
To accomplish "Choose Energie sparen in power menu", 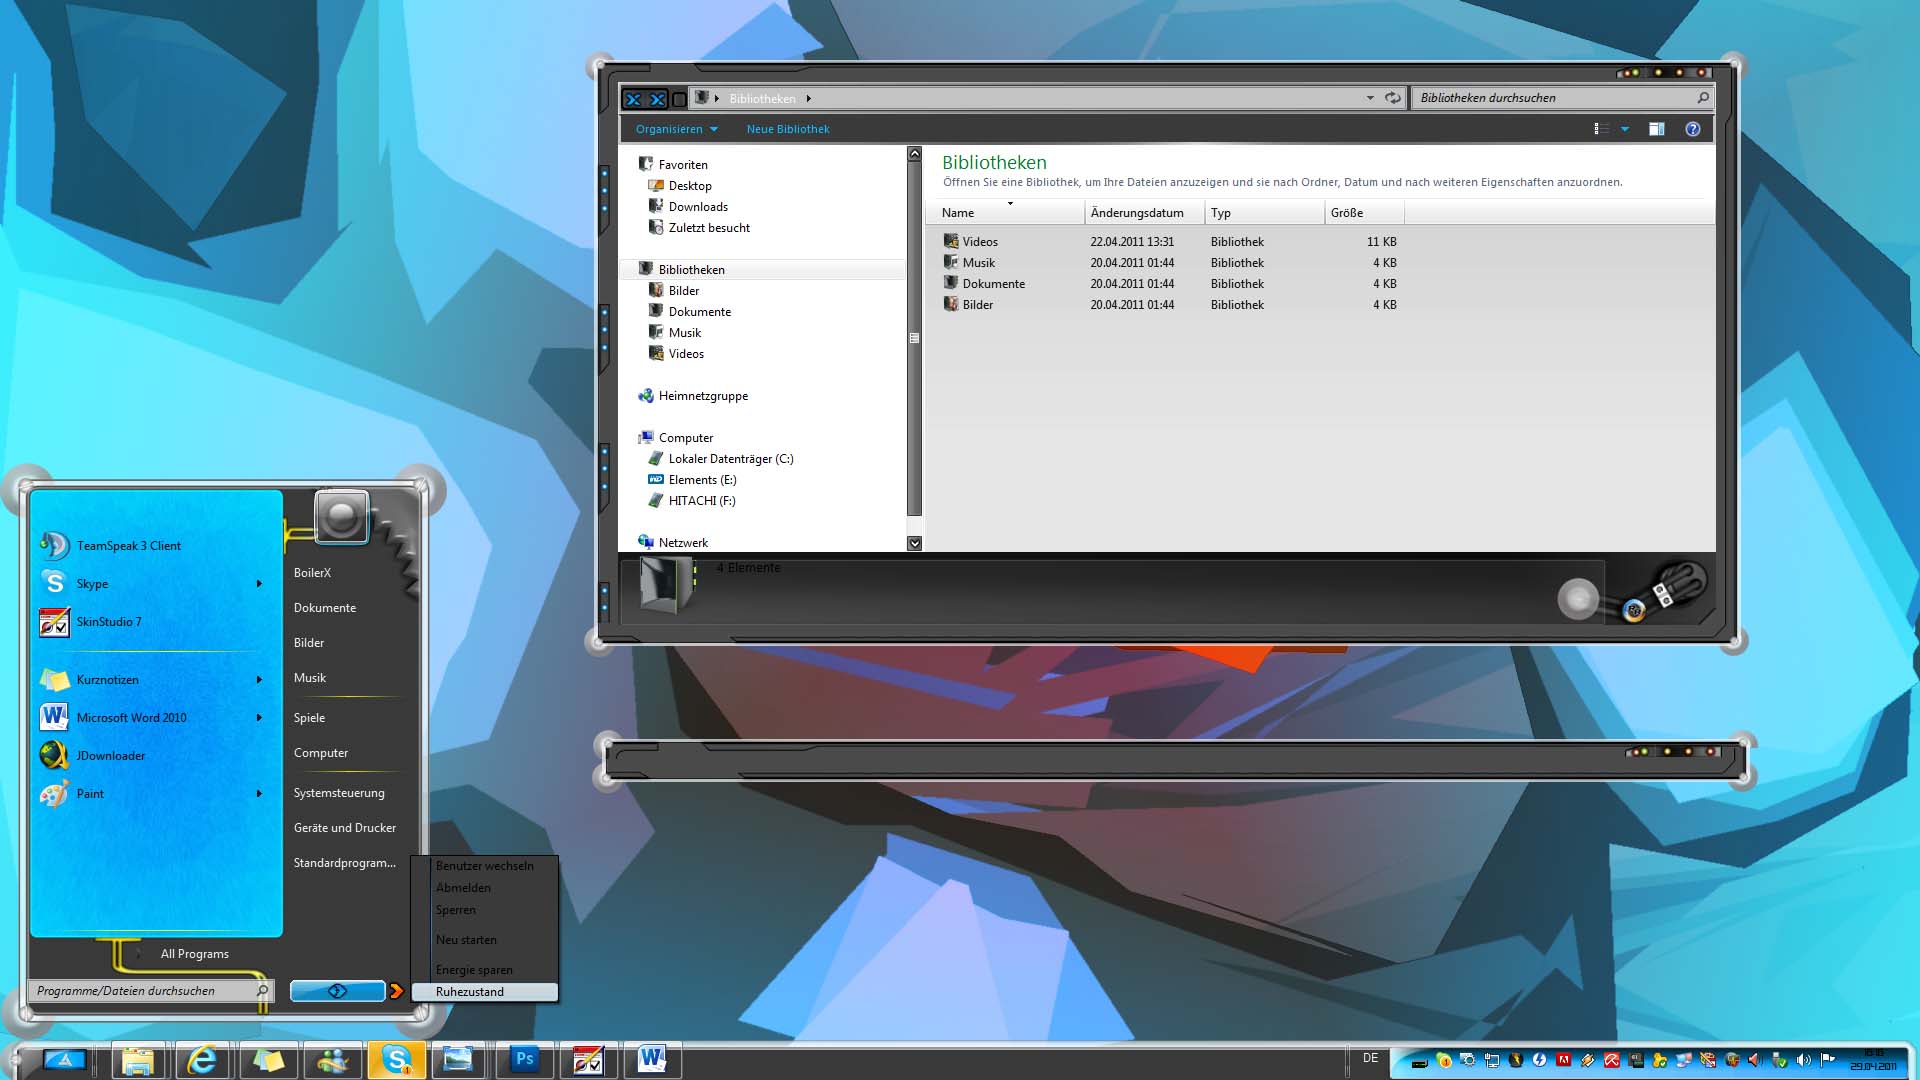I will (486, 970).
